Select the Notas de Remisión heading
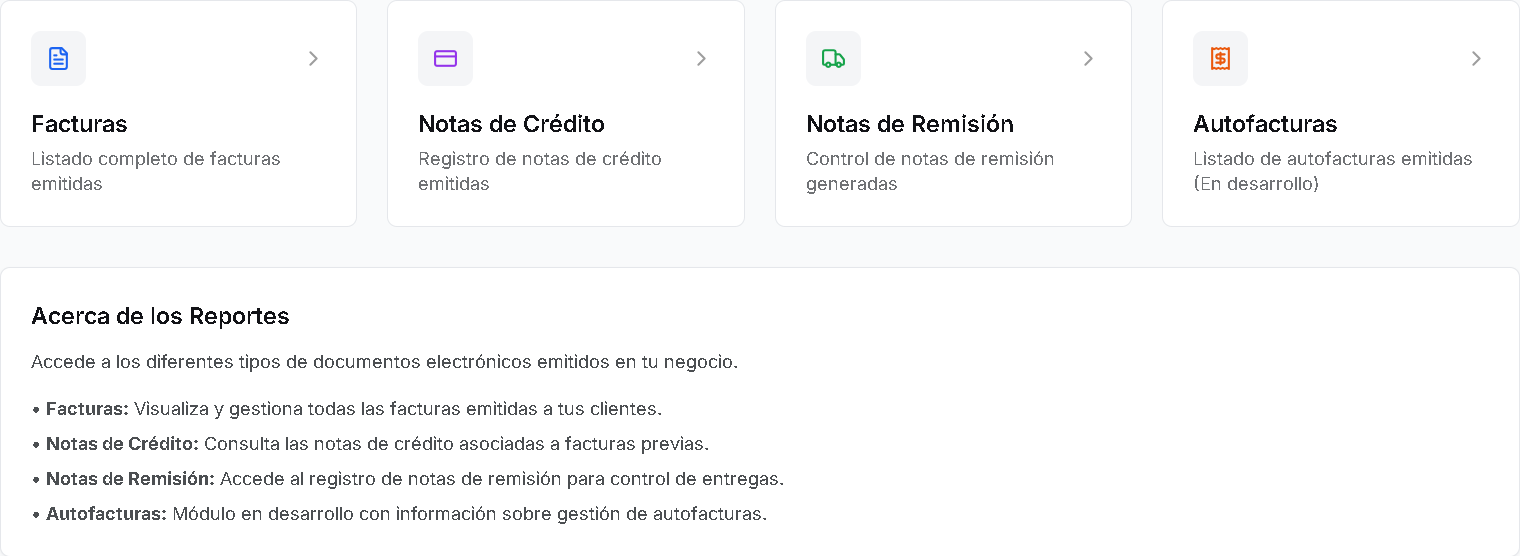 pos(909,124)
